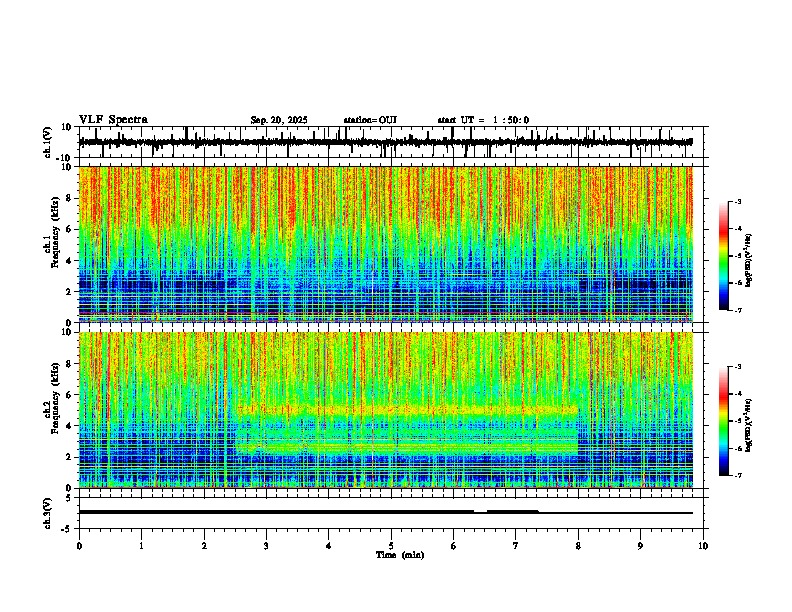The height and width of the screenshot is (612, 792).
Task: Click the "-5" tick of ch.3 voltage axis
Action: click(x=67, y=529)
